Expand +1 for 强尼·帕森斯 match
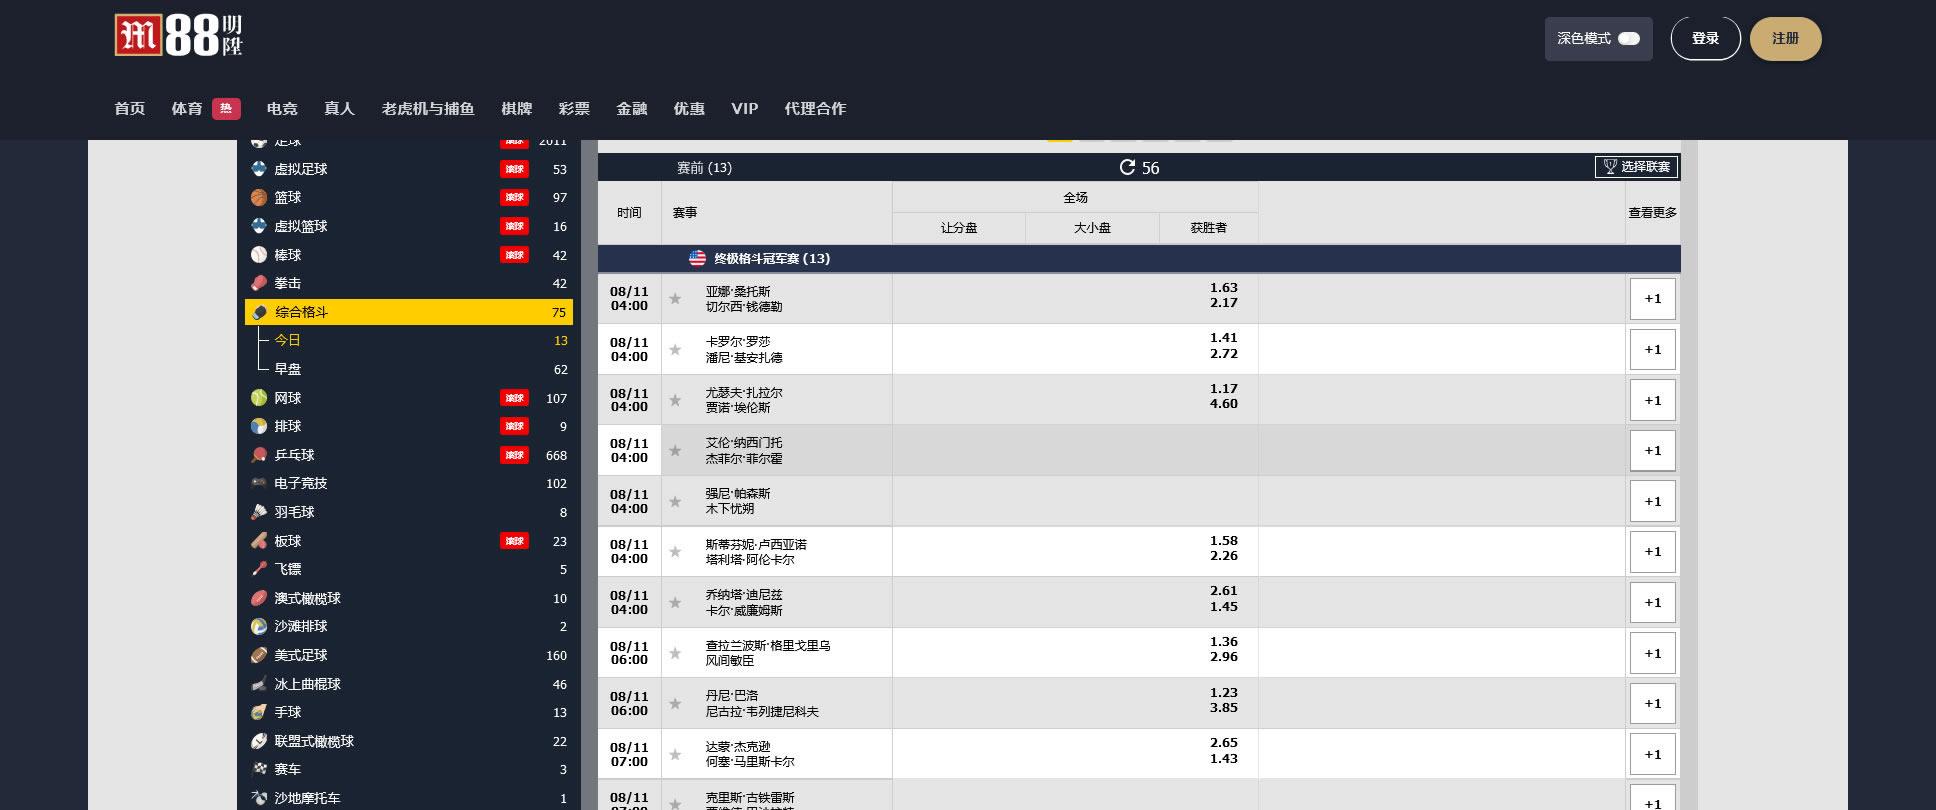 (x=1652, y=502)
